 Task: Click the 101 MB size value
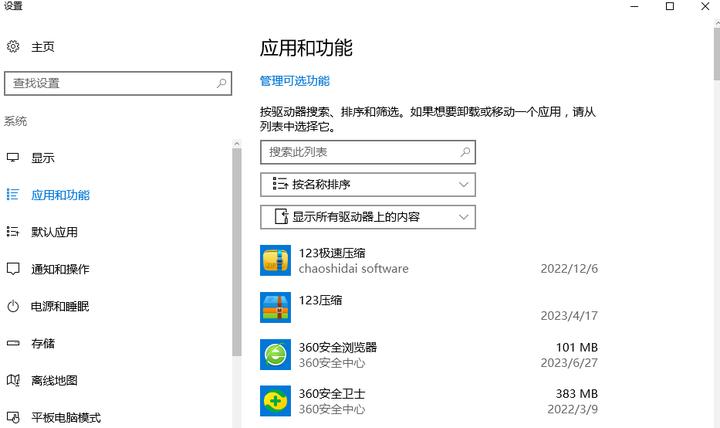577,348
